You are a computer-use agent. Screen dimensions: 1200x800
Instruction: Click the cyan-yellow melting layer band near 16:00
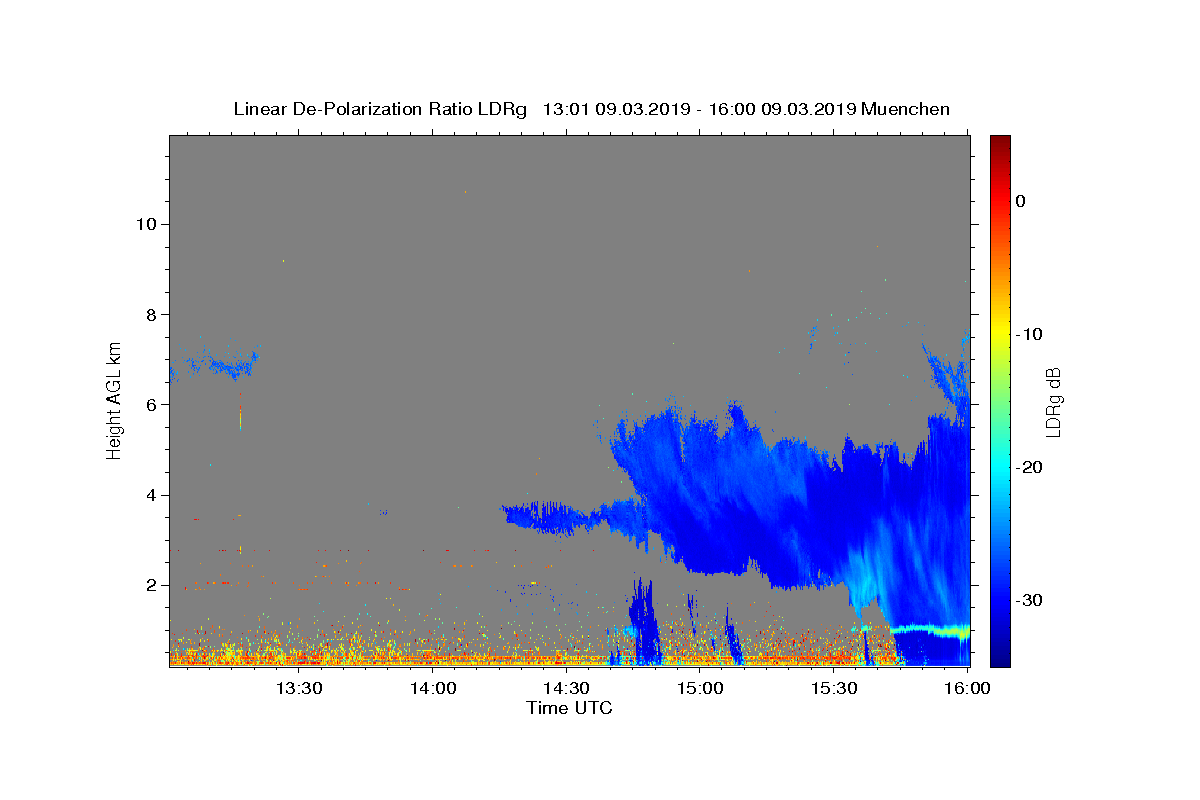[930, 630]
